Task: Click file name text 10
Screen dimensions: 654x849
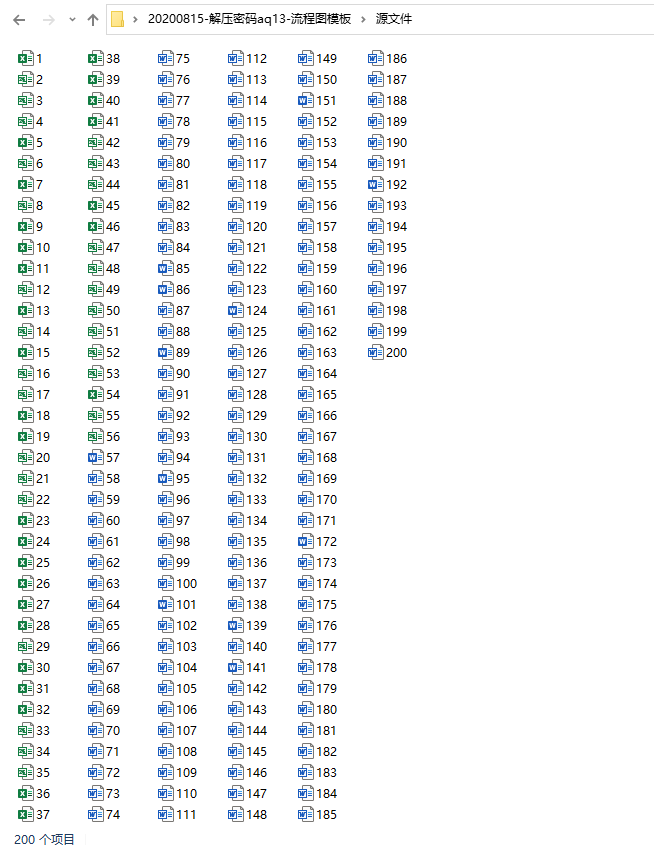Action: click(x=43, y=247)
